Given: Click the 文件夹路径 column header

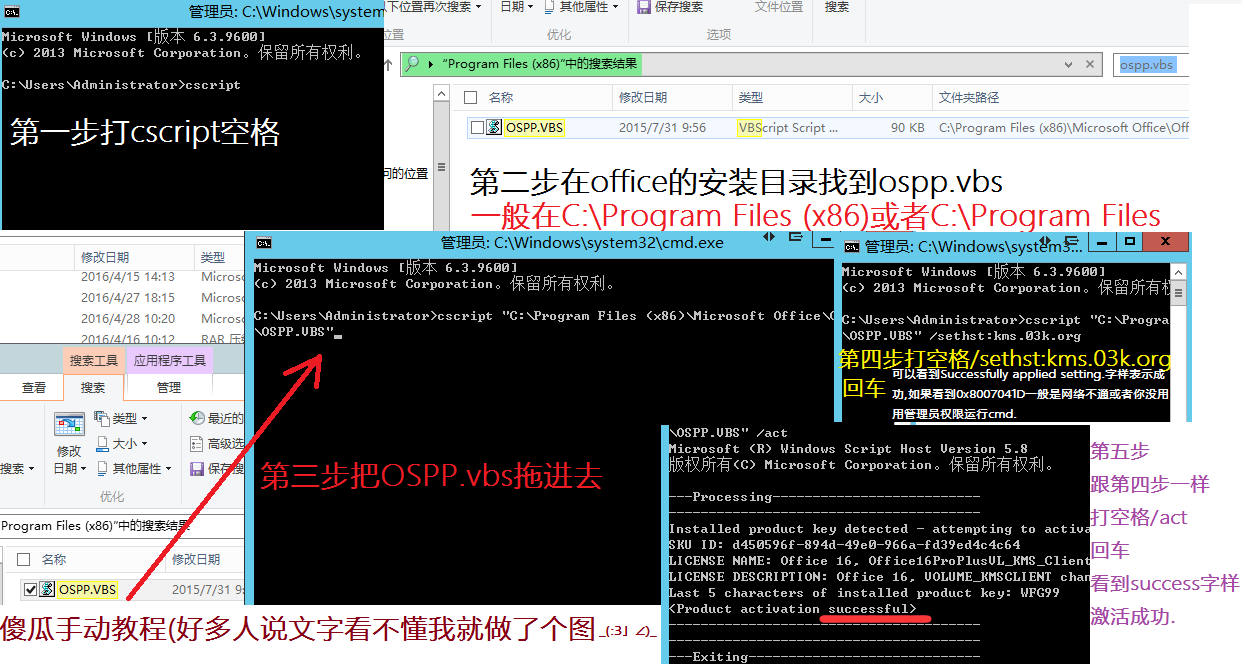Looking at the screenshot, I should pos(968,98).
